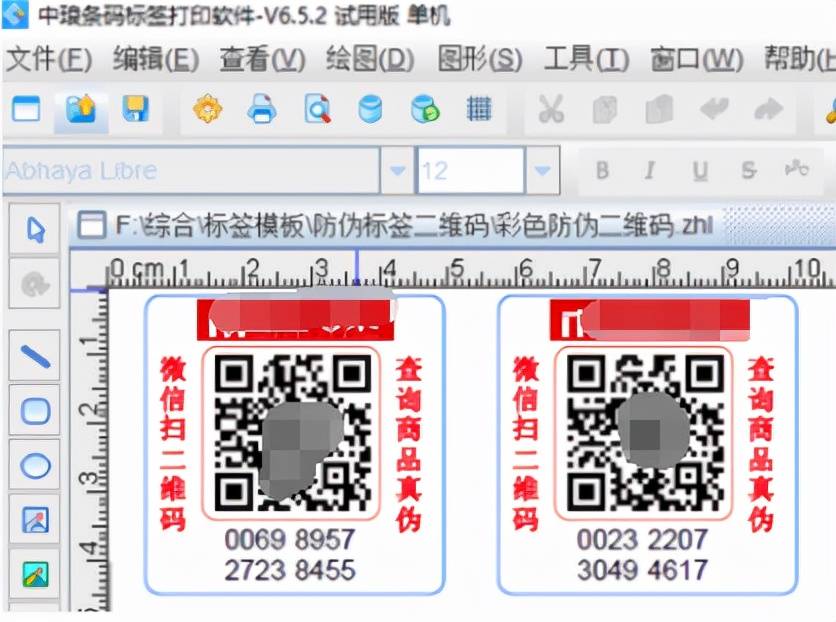Toggle bold formatting B
Screen dimensions: 836x622
[602, 171]
